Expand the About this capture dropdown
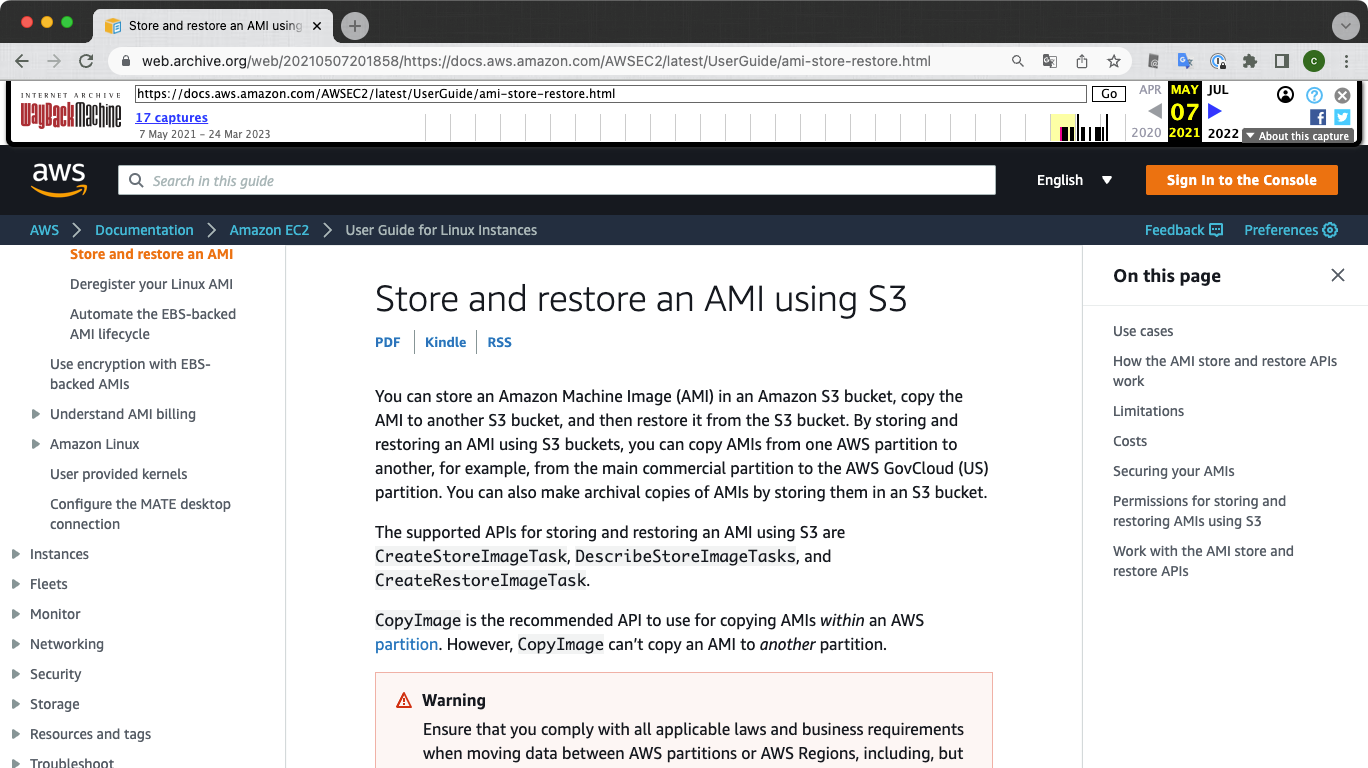Image resolution: width=1368 pixels, height=768 pixels. [x=1297, y=136]
